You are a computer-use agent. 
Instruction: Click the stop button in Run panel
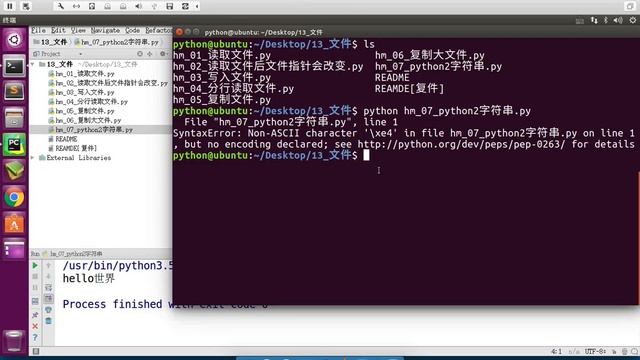(35, 277)
